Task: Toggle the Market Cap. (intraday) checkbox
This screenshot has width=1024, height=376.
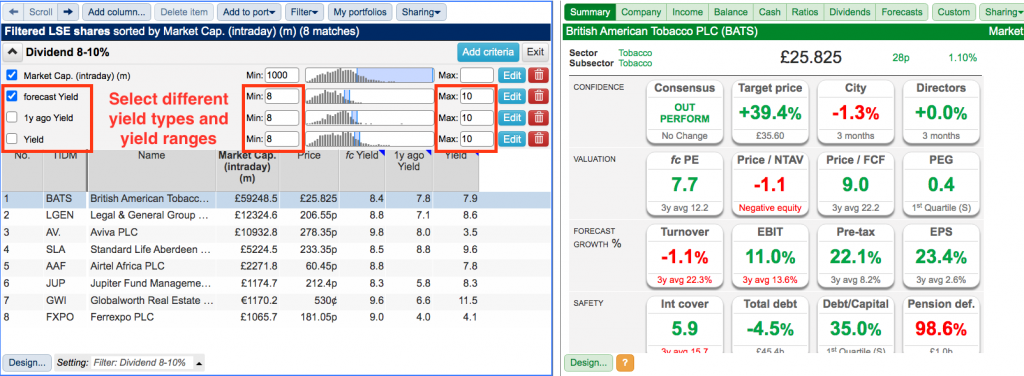Action: [12, 76]
